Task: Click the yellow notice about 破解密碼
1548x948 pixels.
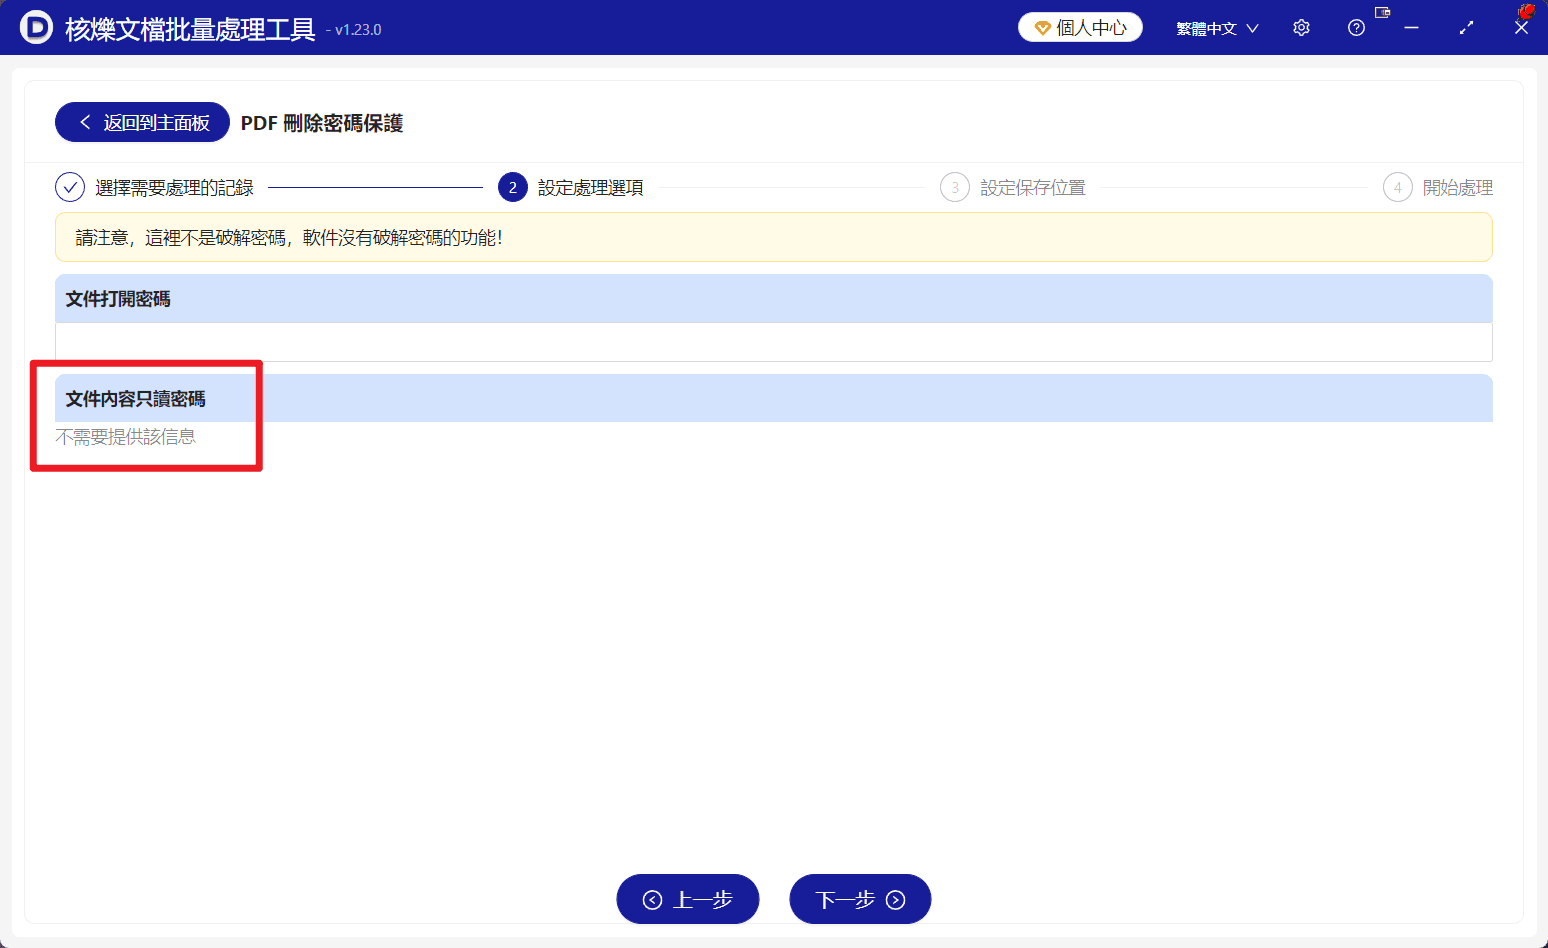Action: 774,237
